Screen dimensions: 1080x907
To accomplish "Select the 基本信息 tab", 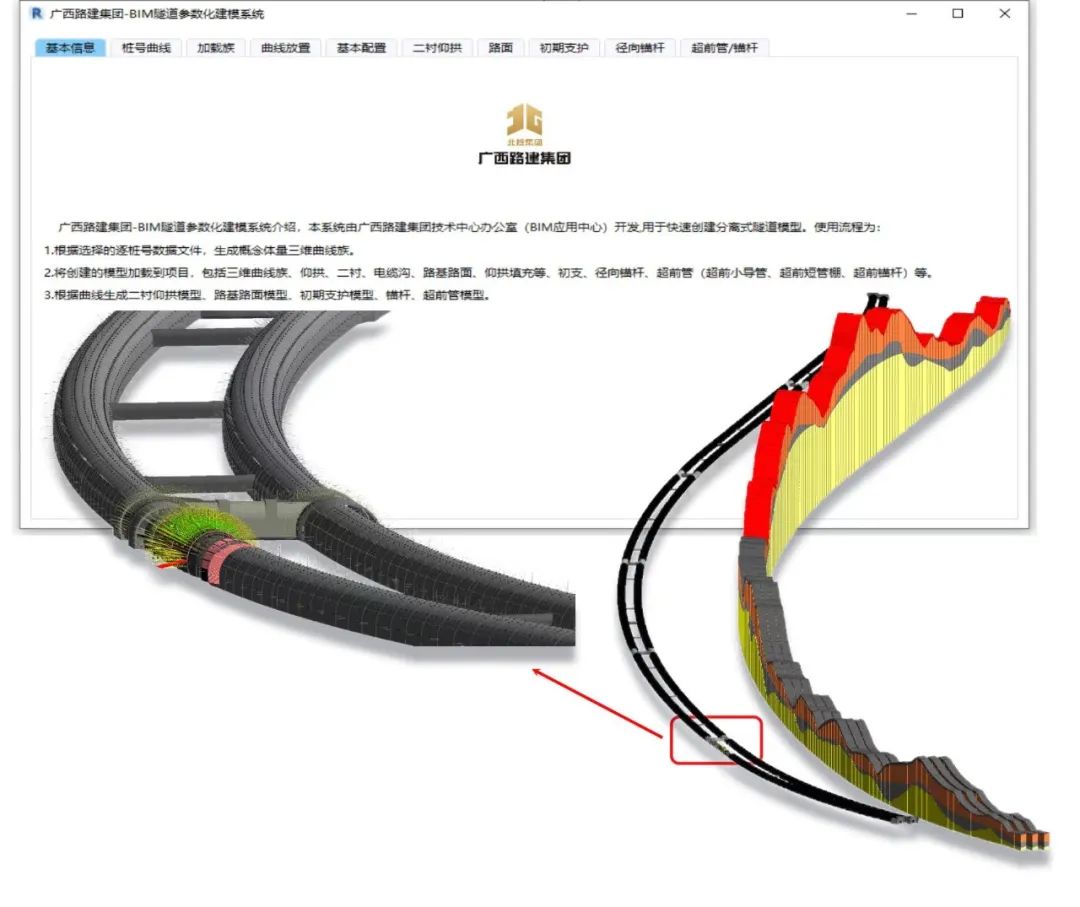I will (x=70, y=48).
